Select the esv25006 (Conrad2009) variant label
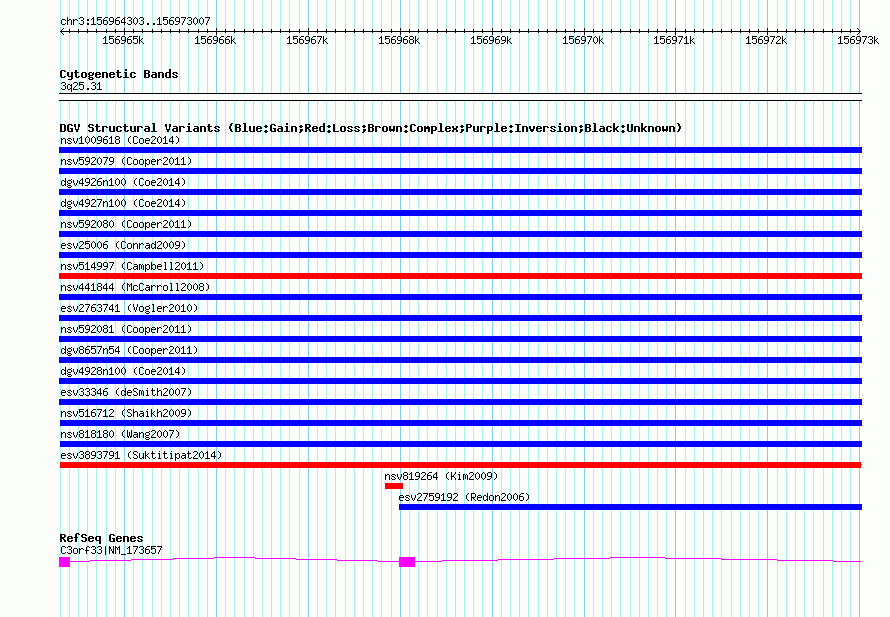890x617 pixels. point(123,245)
